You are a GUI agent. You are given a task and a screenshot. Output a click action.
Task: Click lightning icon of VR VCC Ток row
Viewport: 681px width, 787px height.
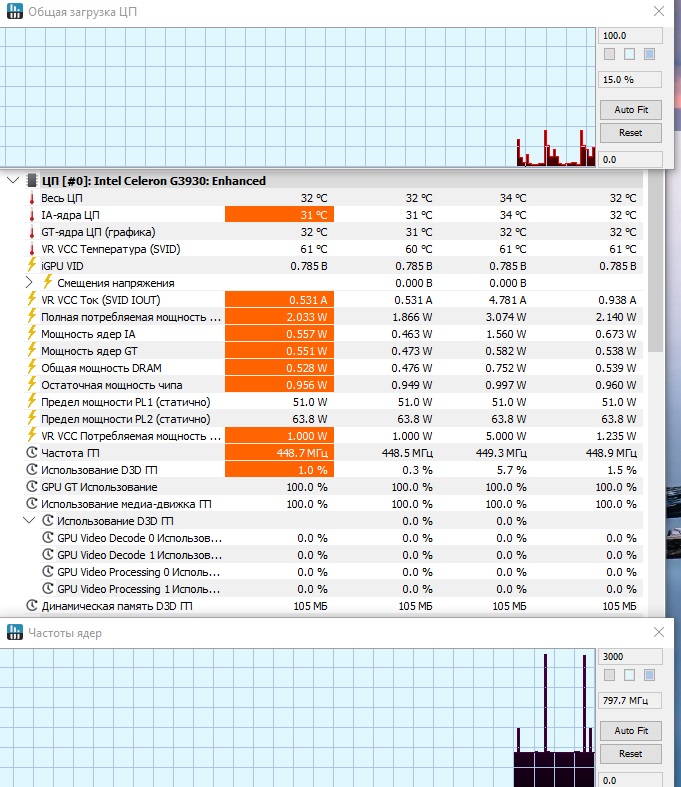click(x=32, y=299)
